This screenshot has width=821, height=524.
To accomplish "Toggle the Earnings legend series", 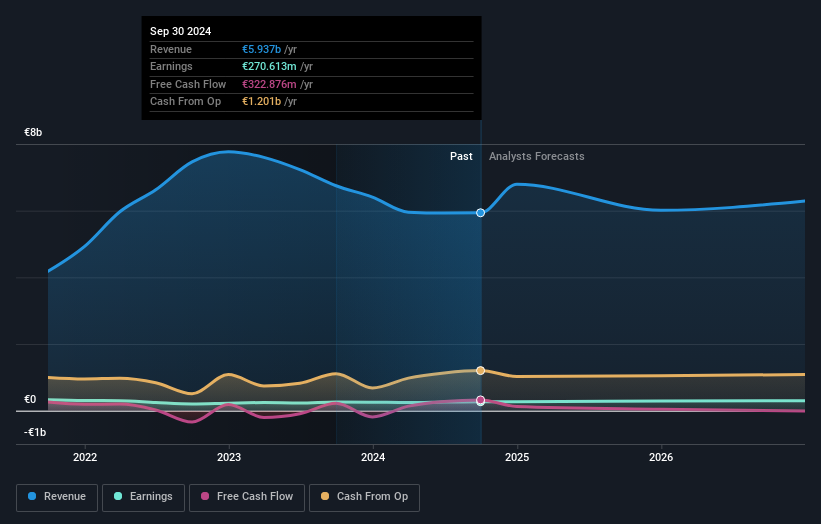I will point(143,497).
